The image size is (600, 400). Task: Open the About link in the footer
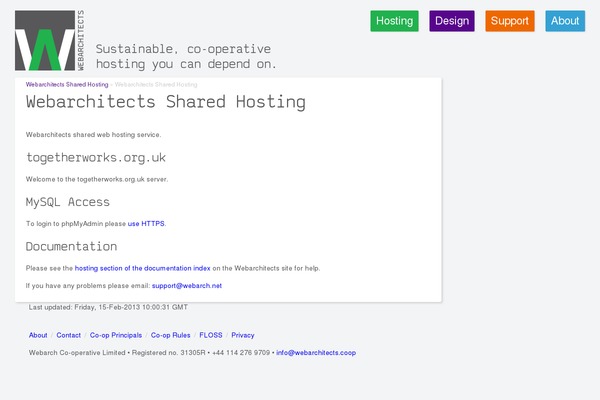(x=38, y=335)
